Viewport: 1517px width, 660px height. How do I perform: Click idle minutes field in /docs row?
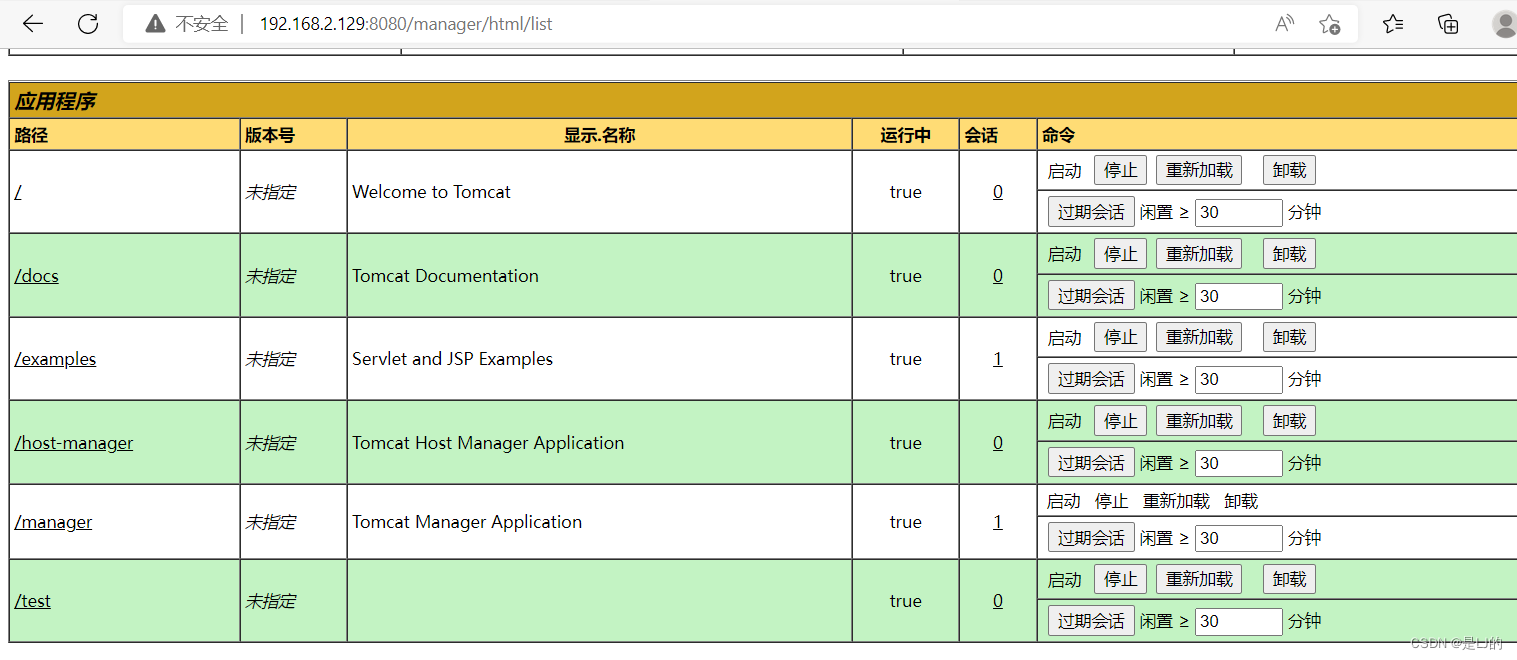coord(1238,297)
